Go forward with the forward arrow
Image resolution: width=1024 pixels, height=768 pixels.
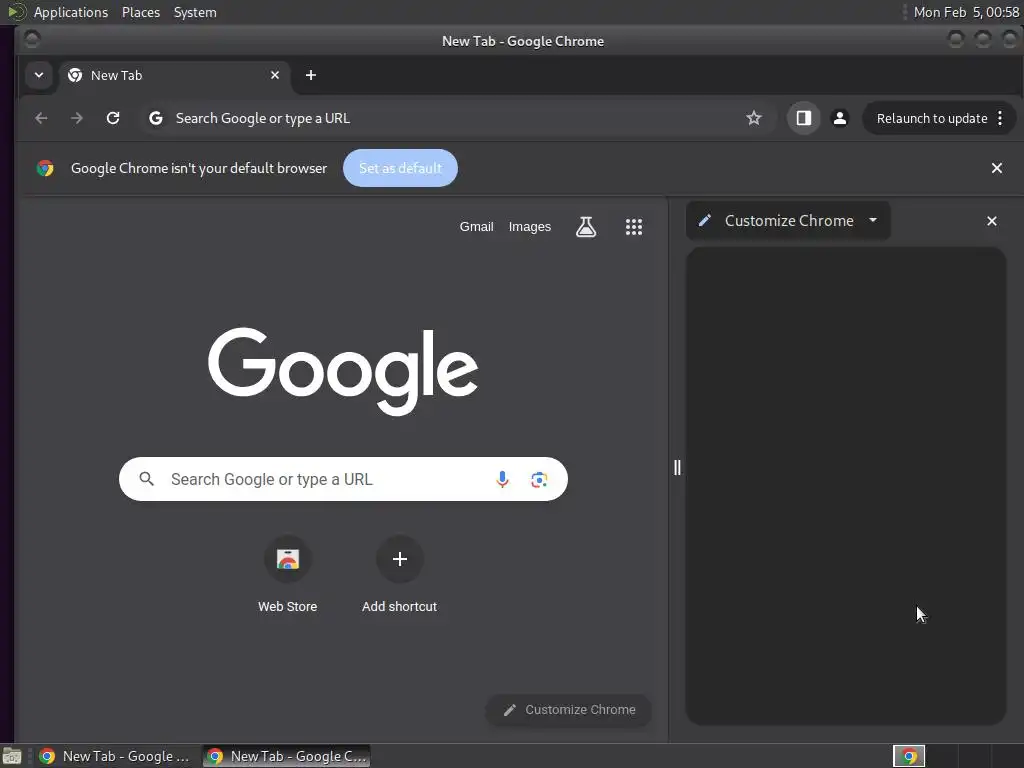(77, 118)
